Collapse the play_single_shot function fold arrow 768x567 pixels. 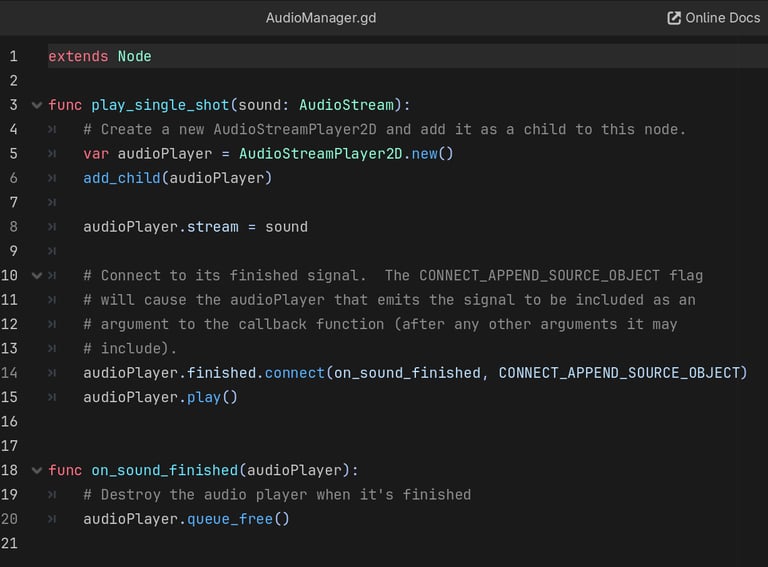point(37,105)
